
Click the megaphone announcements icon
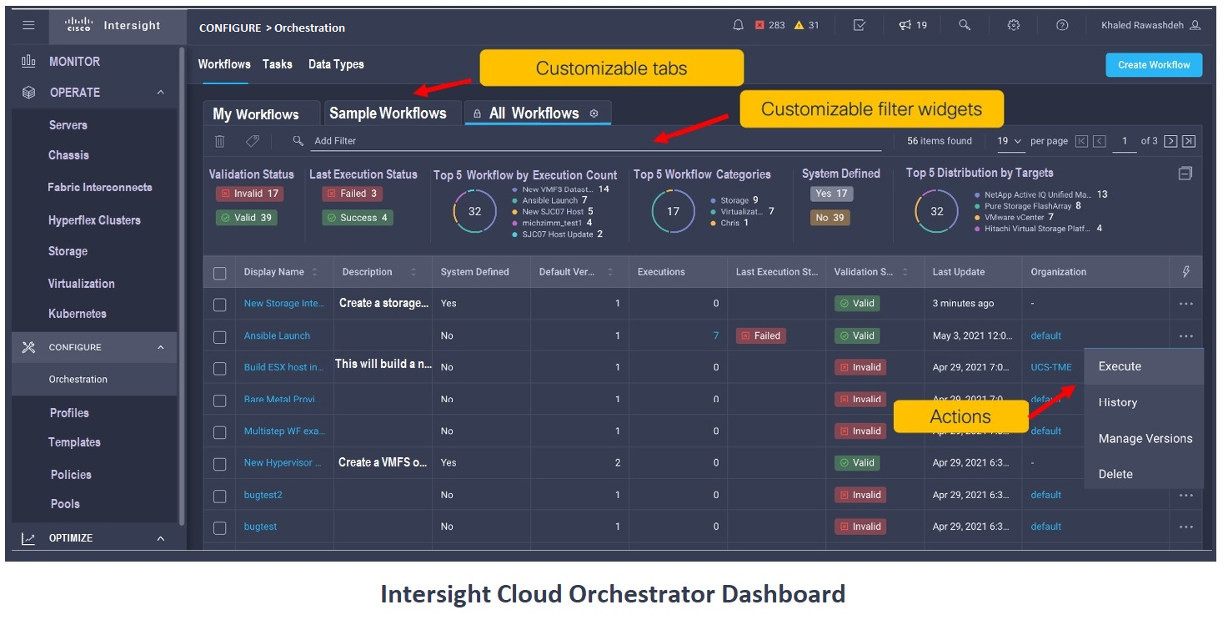905,26
